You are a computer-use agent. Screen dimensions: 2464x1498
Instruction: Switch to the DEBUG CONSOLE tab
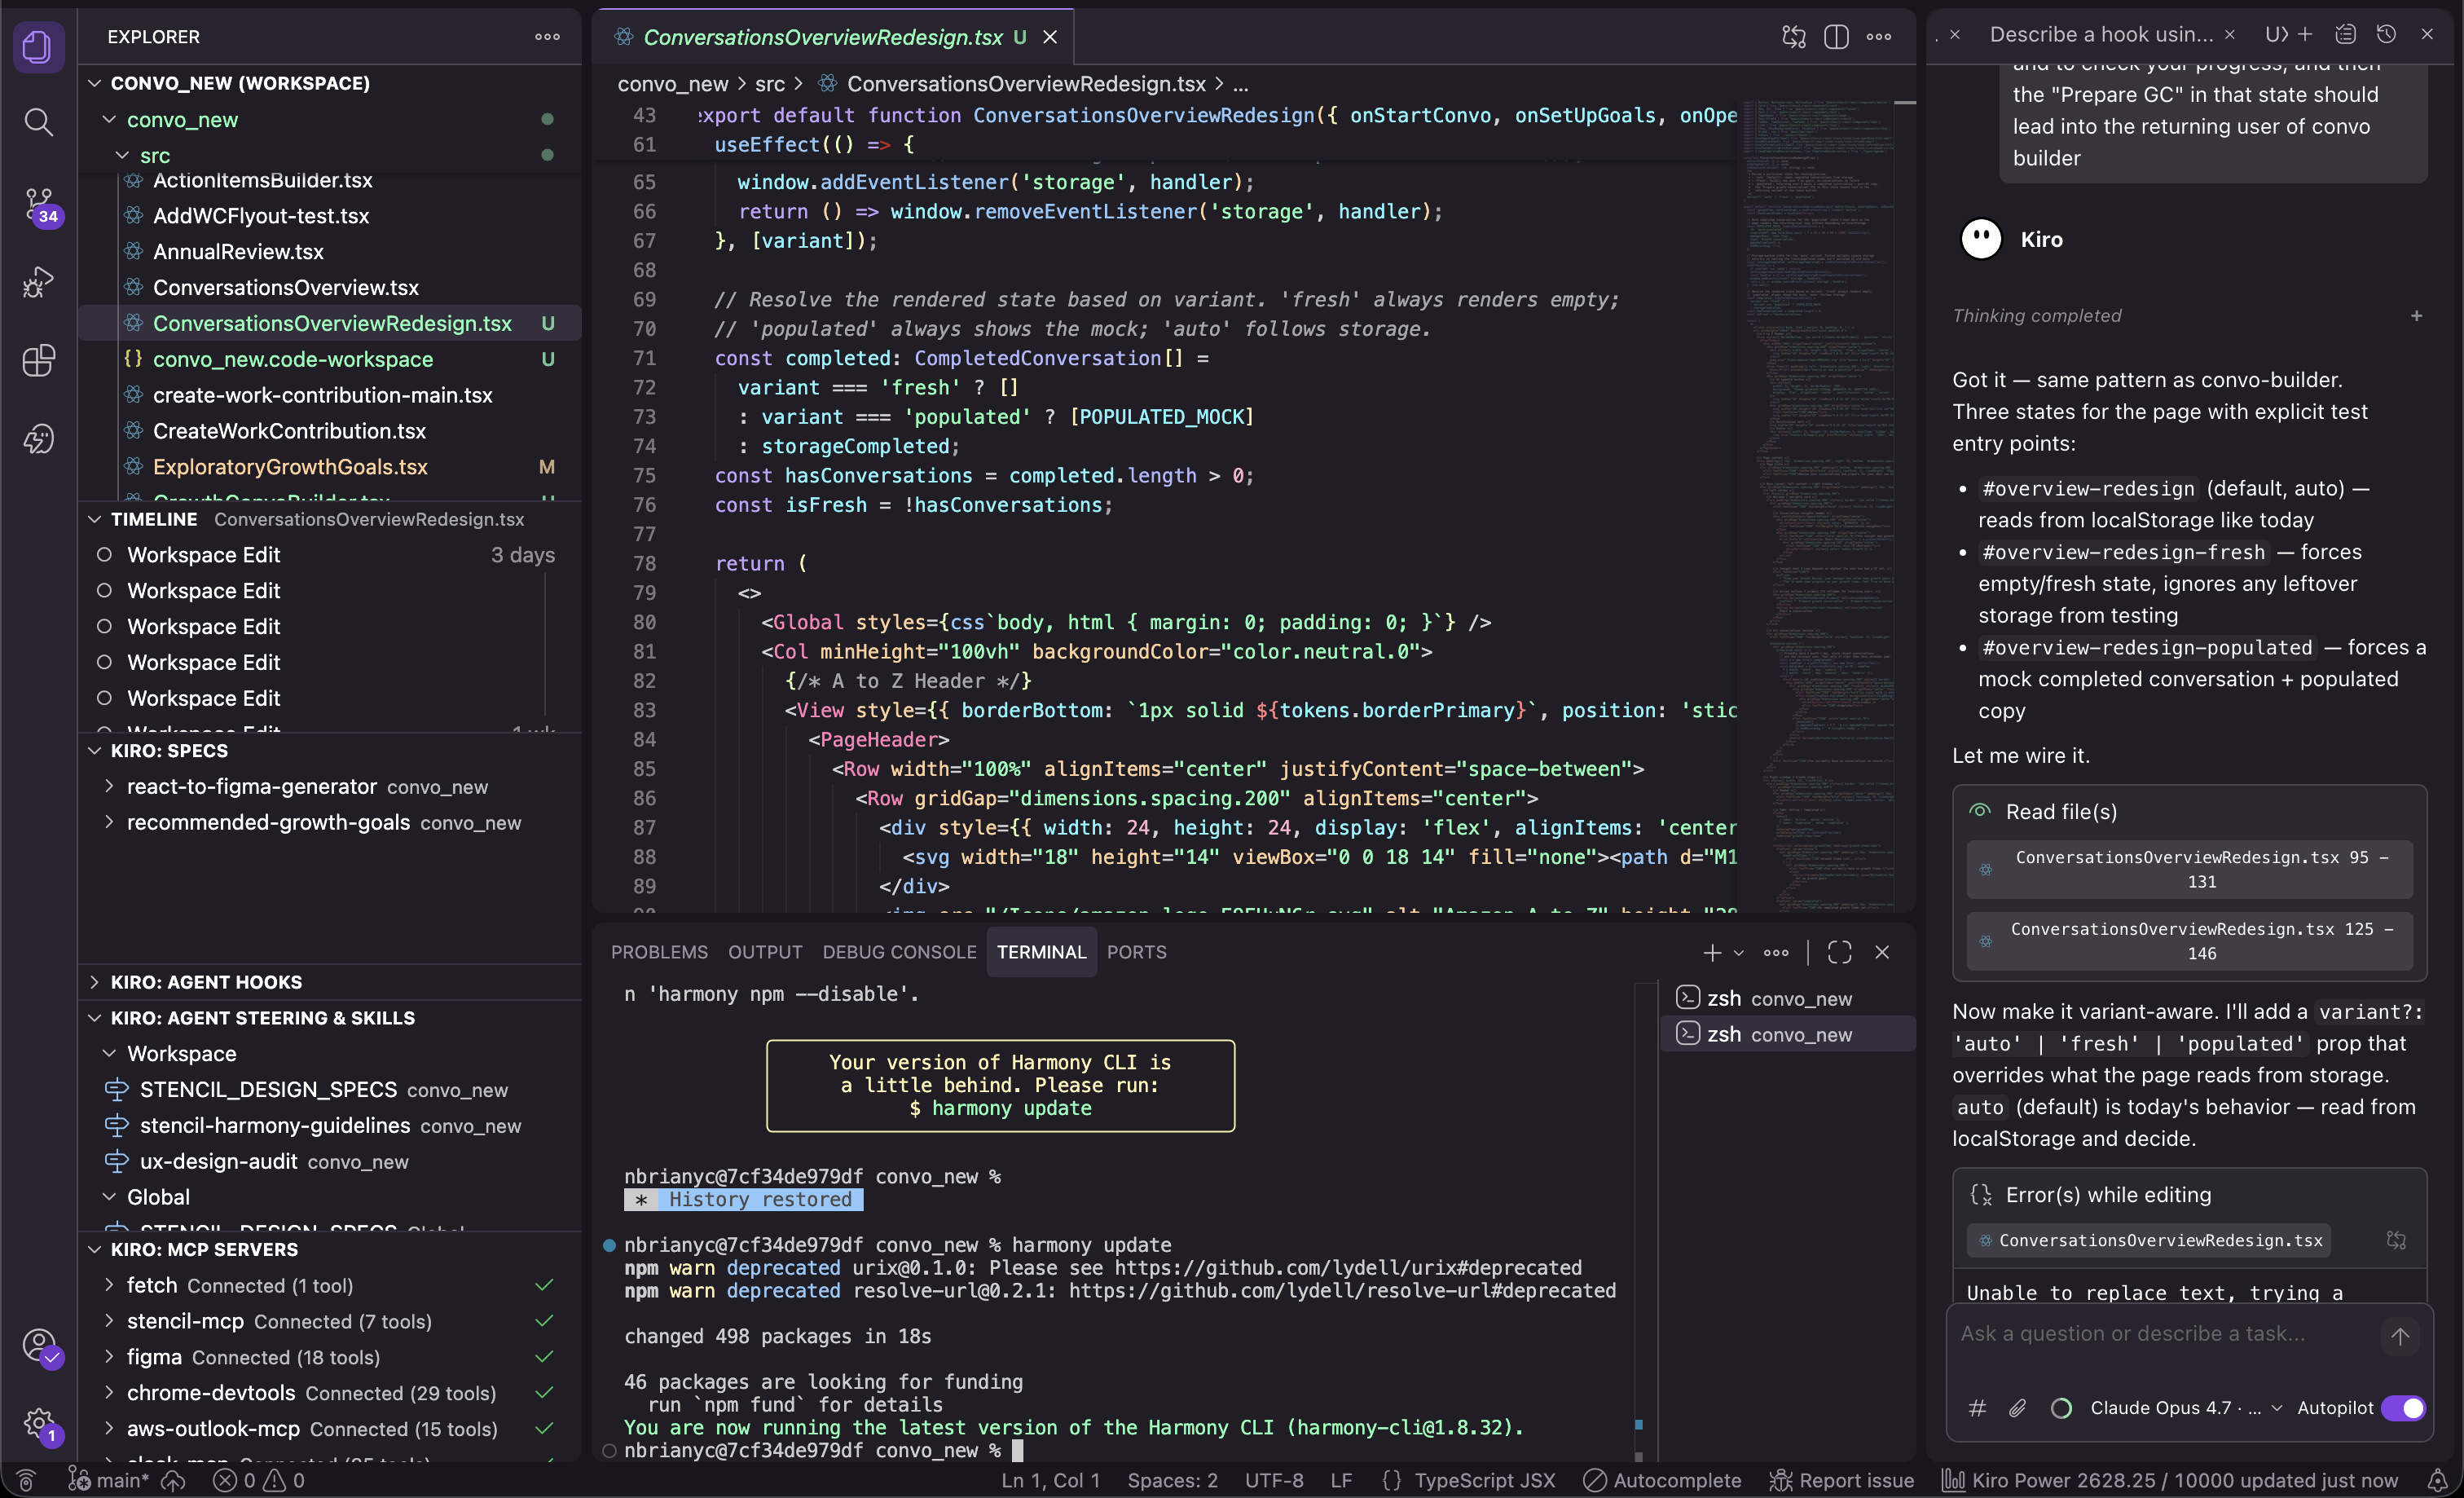coord(899,952)
